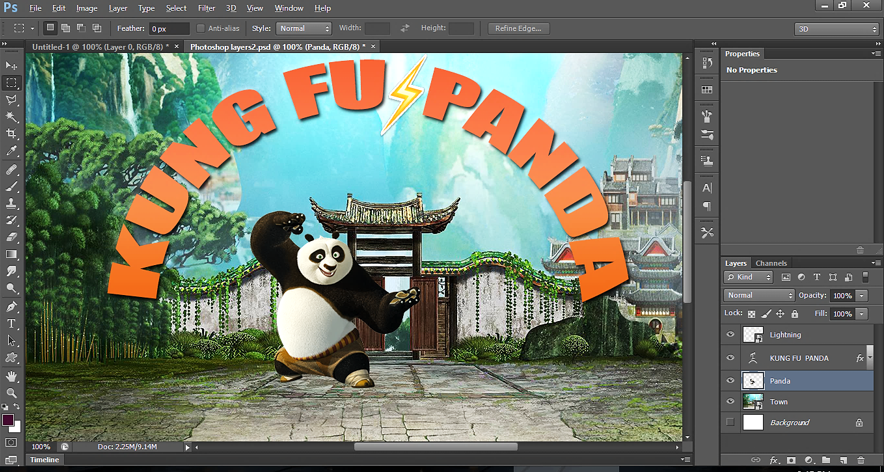Select the Town layer thumbnail
Viewport: 884px width, 472px height.
coord(753,402)
